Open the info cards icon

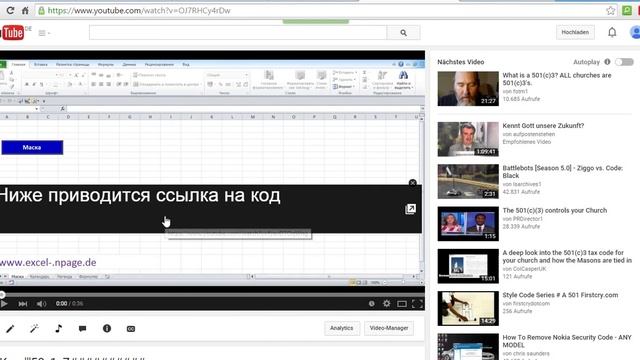click(x=107, y=329)
